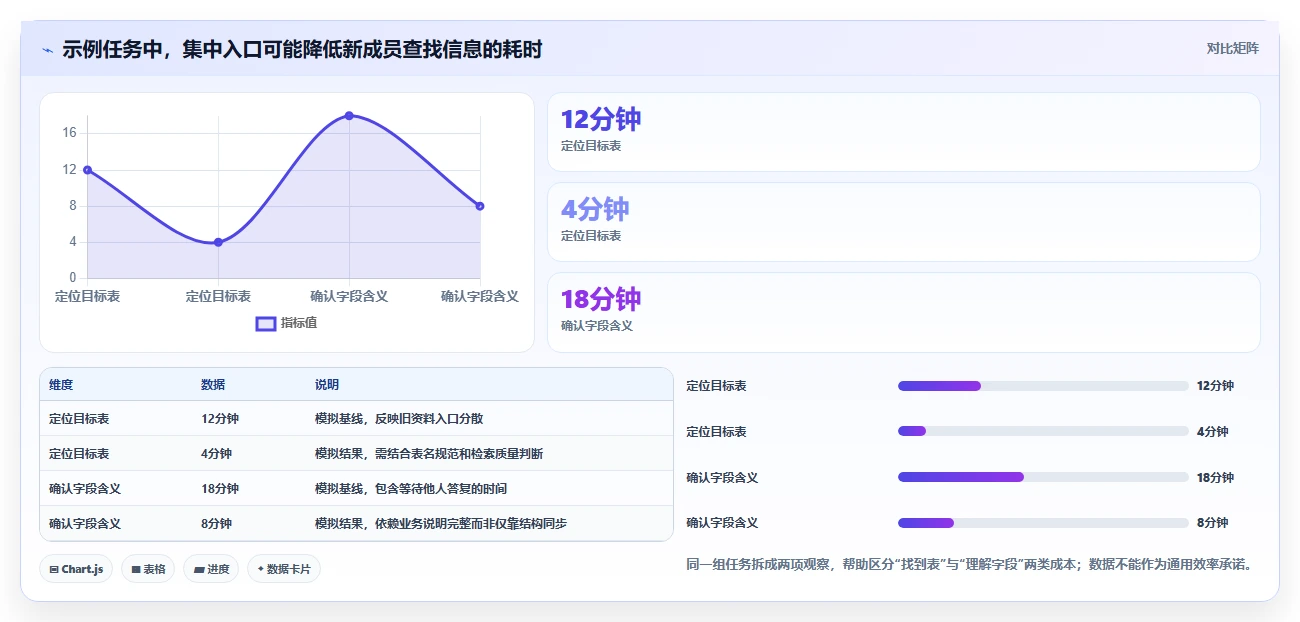Click the 对比矩阵 label in the header
The image size is (1300, 622).
click(x=1233, y=48)
